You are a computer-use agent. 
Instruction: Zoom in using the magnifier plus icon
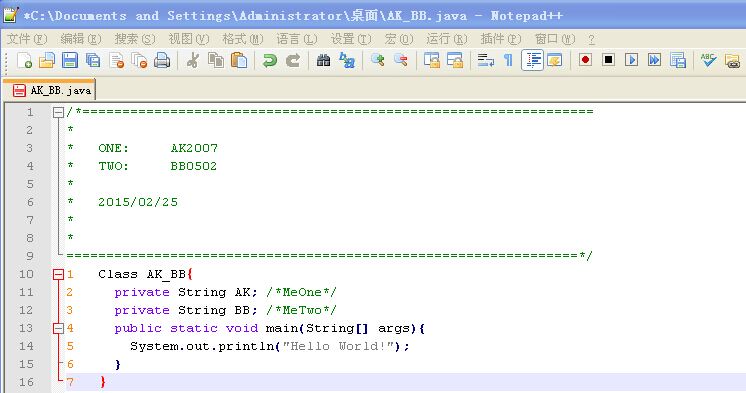coord(378,60)
